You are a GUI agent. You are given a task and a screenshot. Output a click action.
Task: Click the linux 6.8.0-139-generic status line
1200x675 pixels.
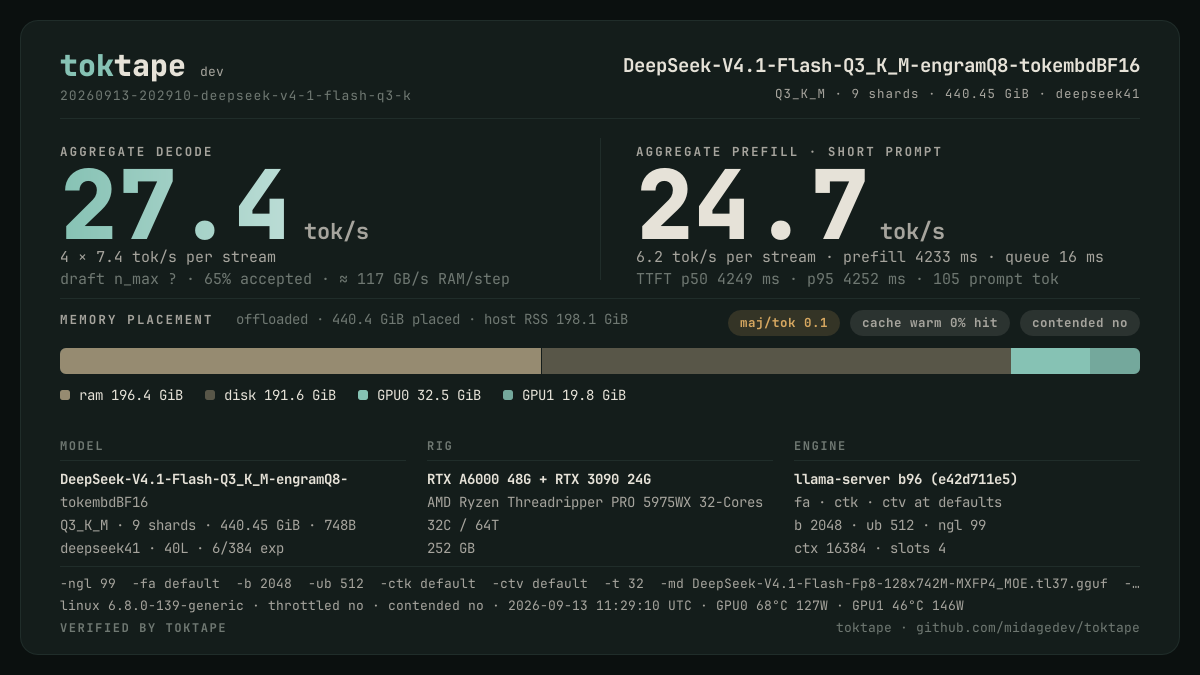point(512,606)
